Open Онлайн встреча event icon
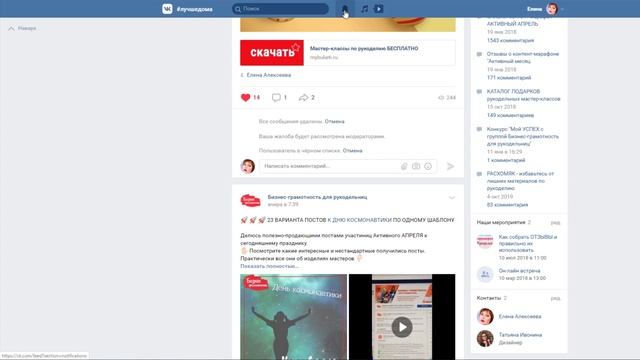The image size is (640, 360). [485, 274]
